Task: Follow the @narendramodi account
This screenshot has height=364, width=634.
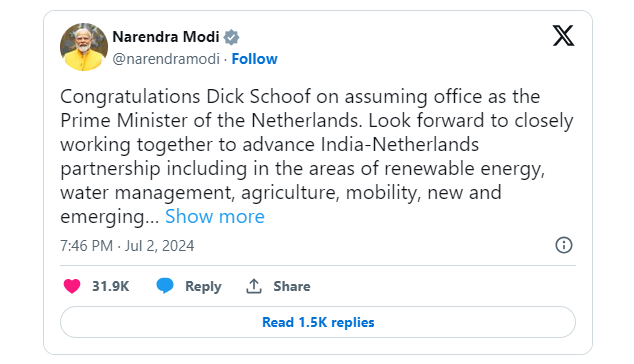Action: pyautogui.click(x=254, y=59)
